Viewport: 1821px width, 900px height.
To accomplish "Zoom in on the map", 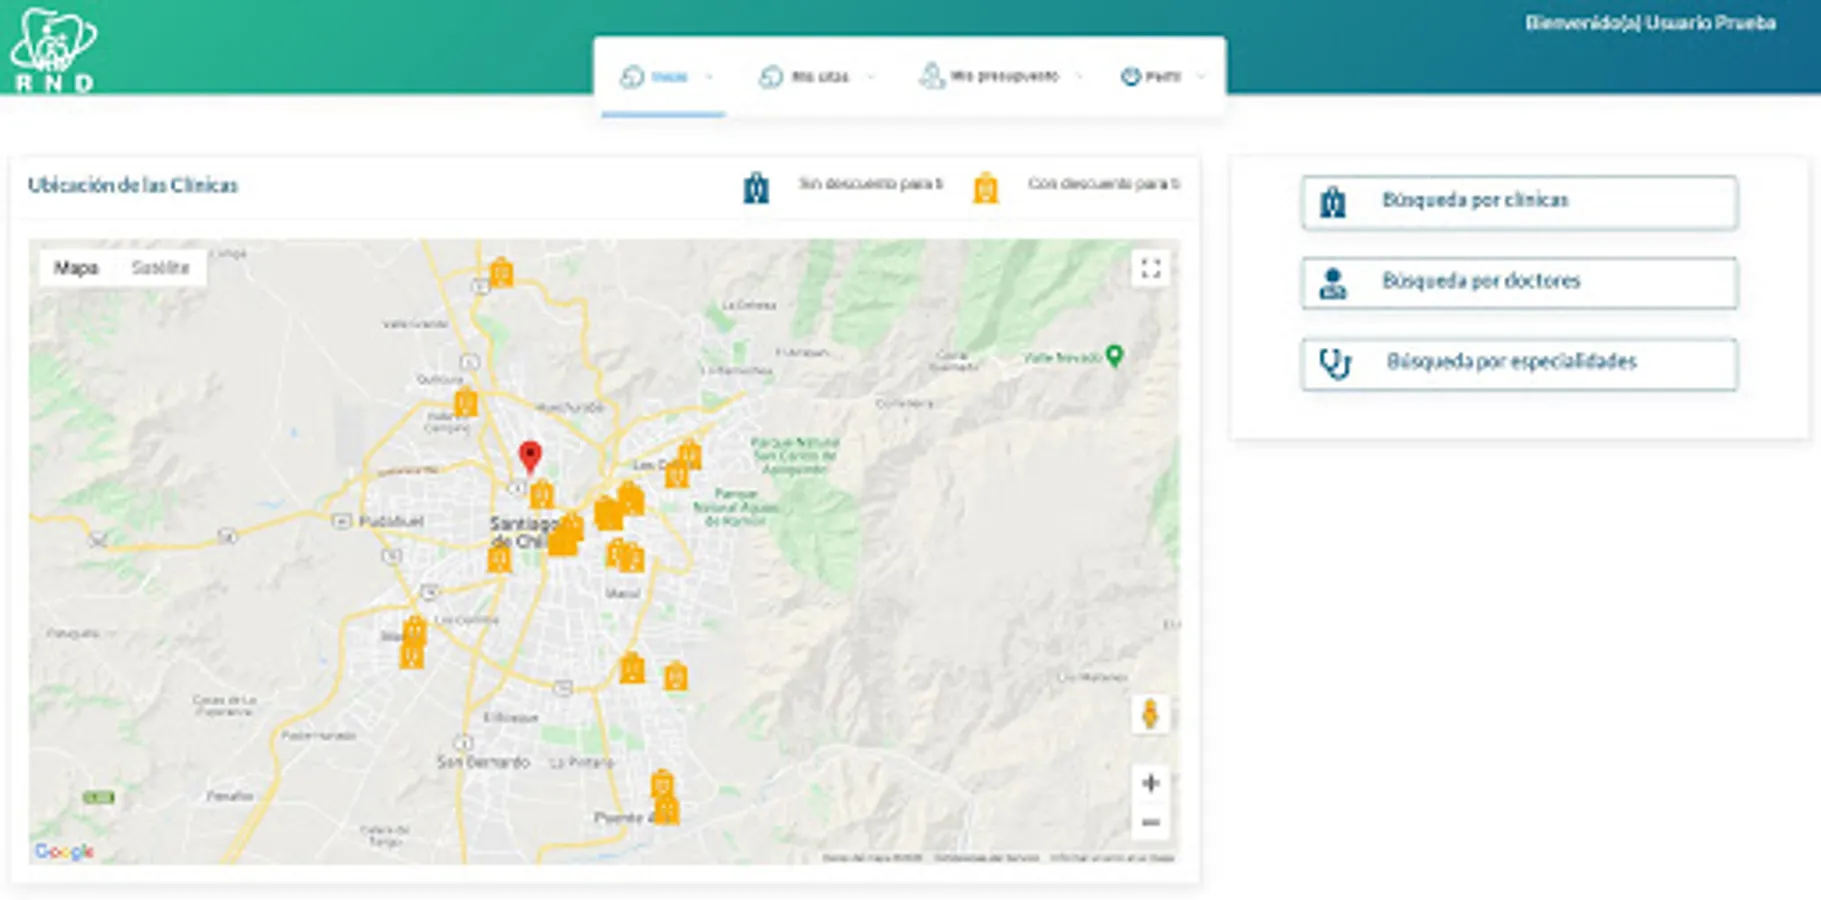I will (1150, 783).
